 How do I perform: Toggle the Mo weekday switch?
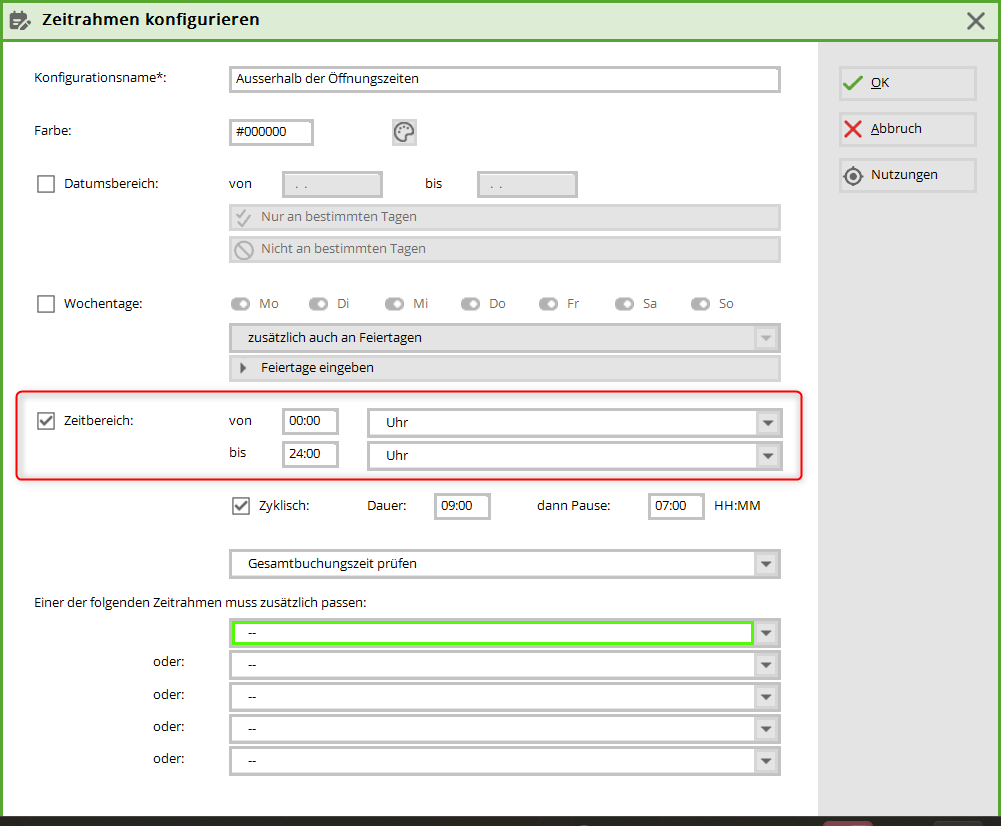(240, 304)
